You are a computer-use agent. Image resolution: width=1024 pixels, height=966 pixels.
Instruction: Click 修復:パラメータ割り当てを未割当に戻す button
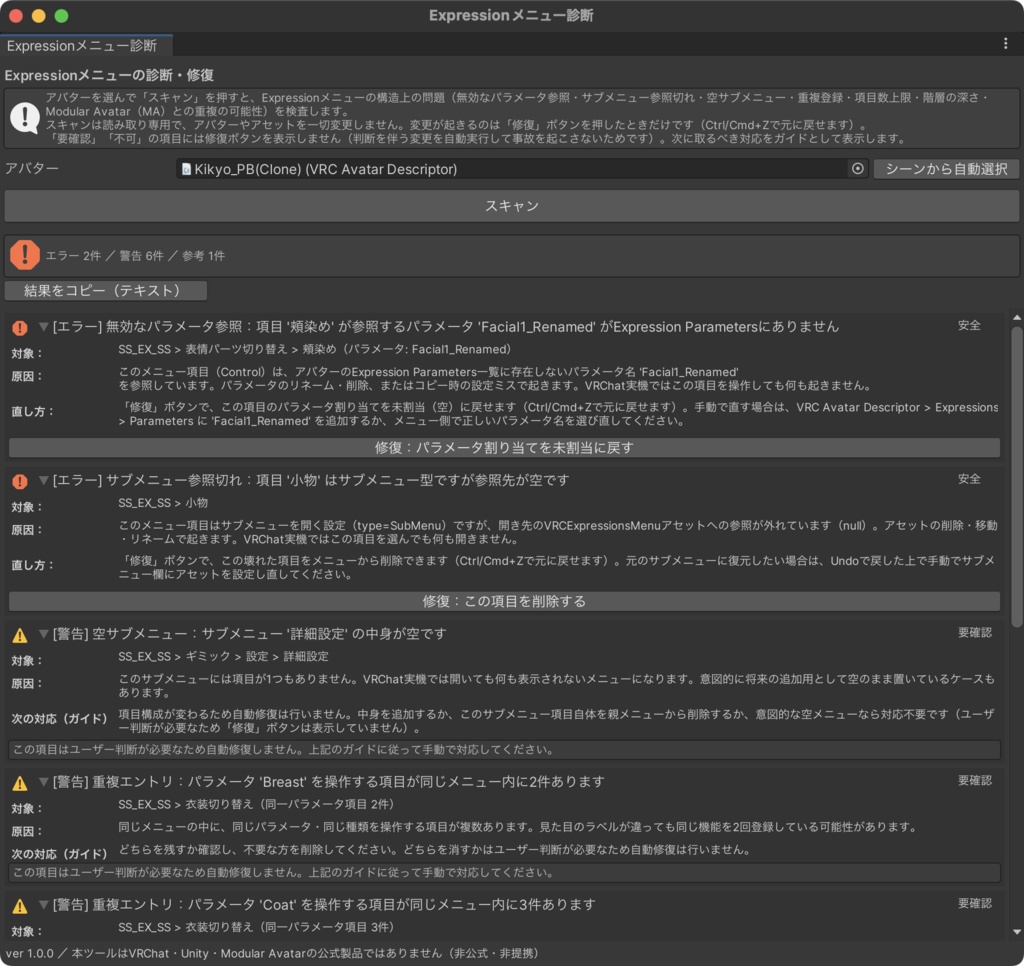504,447
